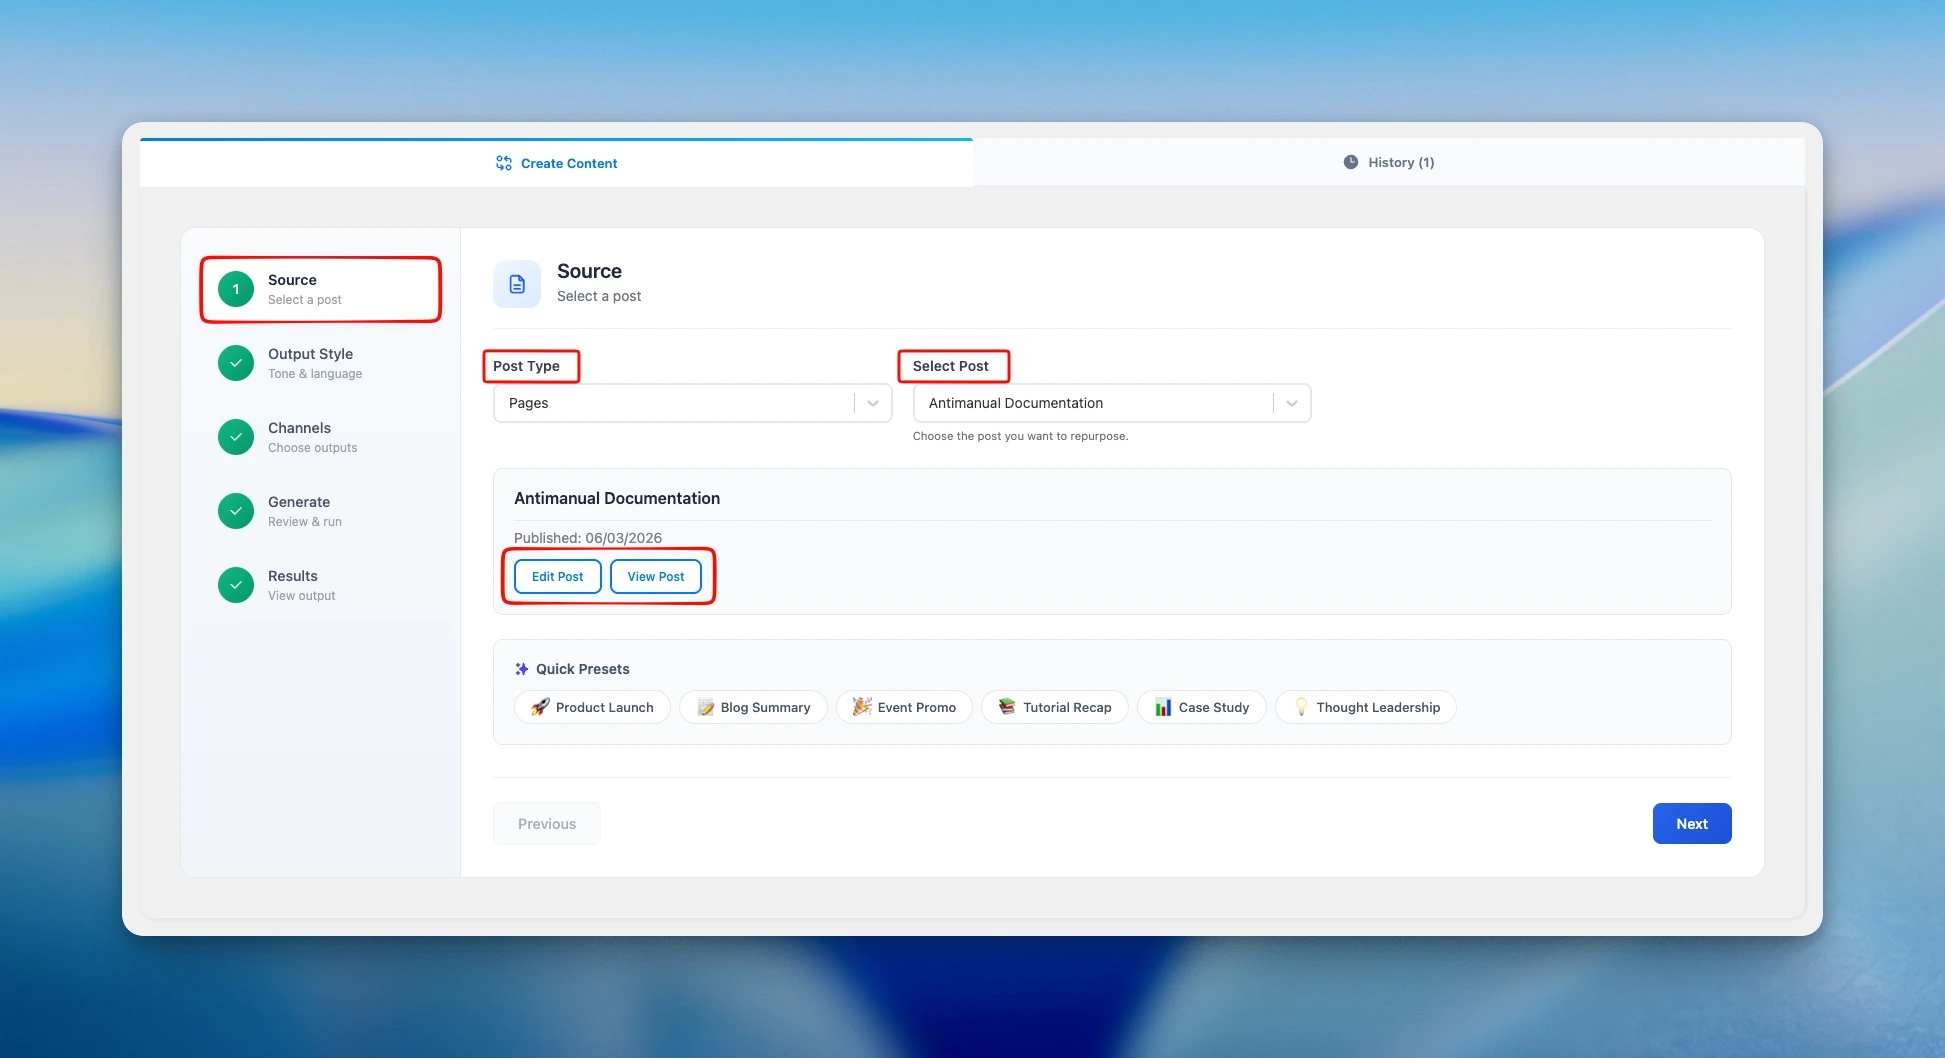Expand the Select Post dropdown chevron
This screenshot has width=1945, height=1058.
pyautogui.click(x=1292, y=403)
